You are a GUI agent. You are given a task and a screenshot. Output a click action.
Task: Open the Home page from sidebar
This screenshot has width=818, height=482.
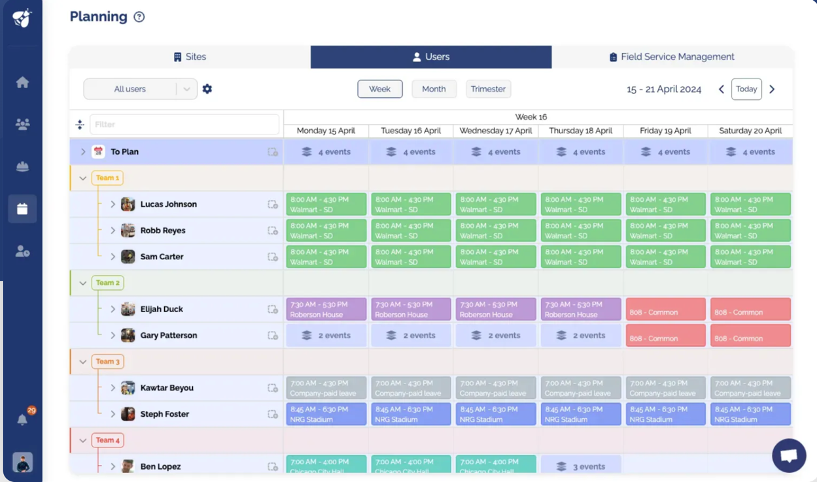point(22,82)
